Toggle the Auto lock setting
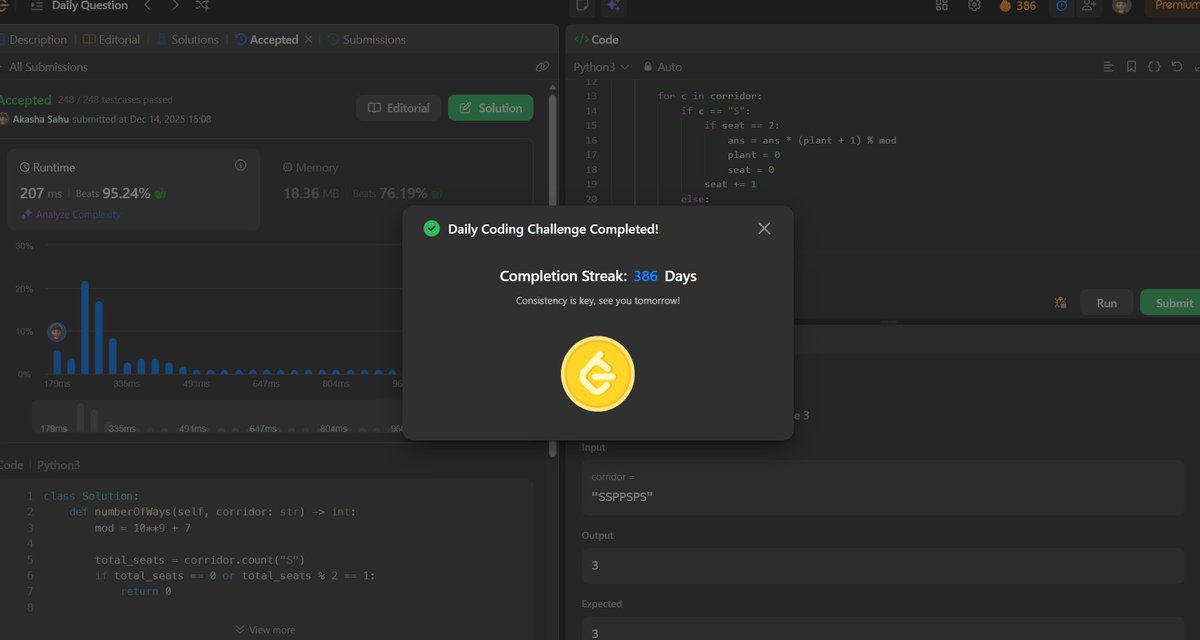 point(663,67)
